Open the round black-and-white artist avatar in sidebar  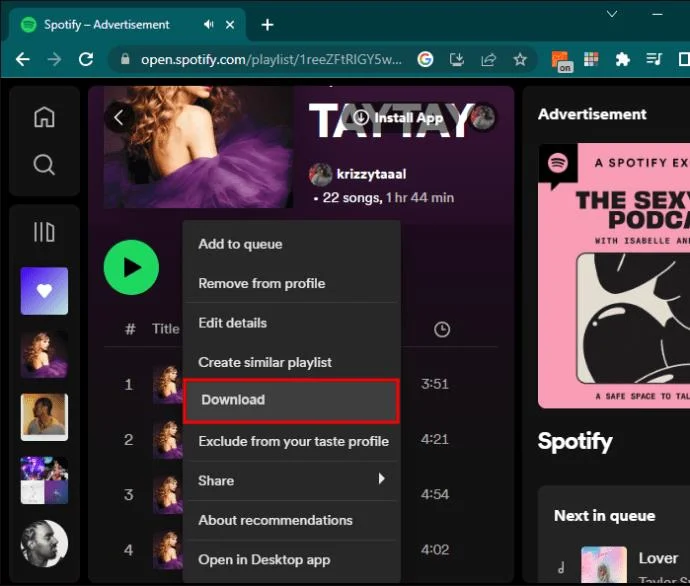tap(44, 543)
